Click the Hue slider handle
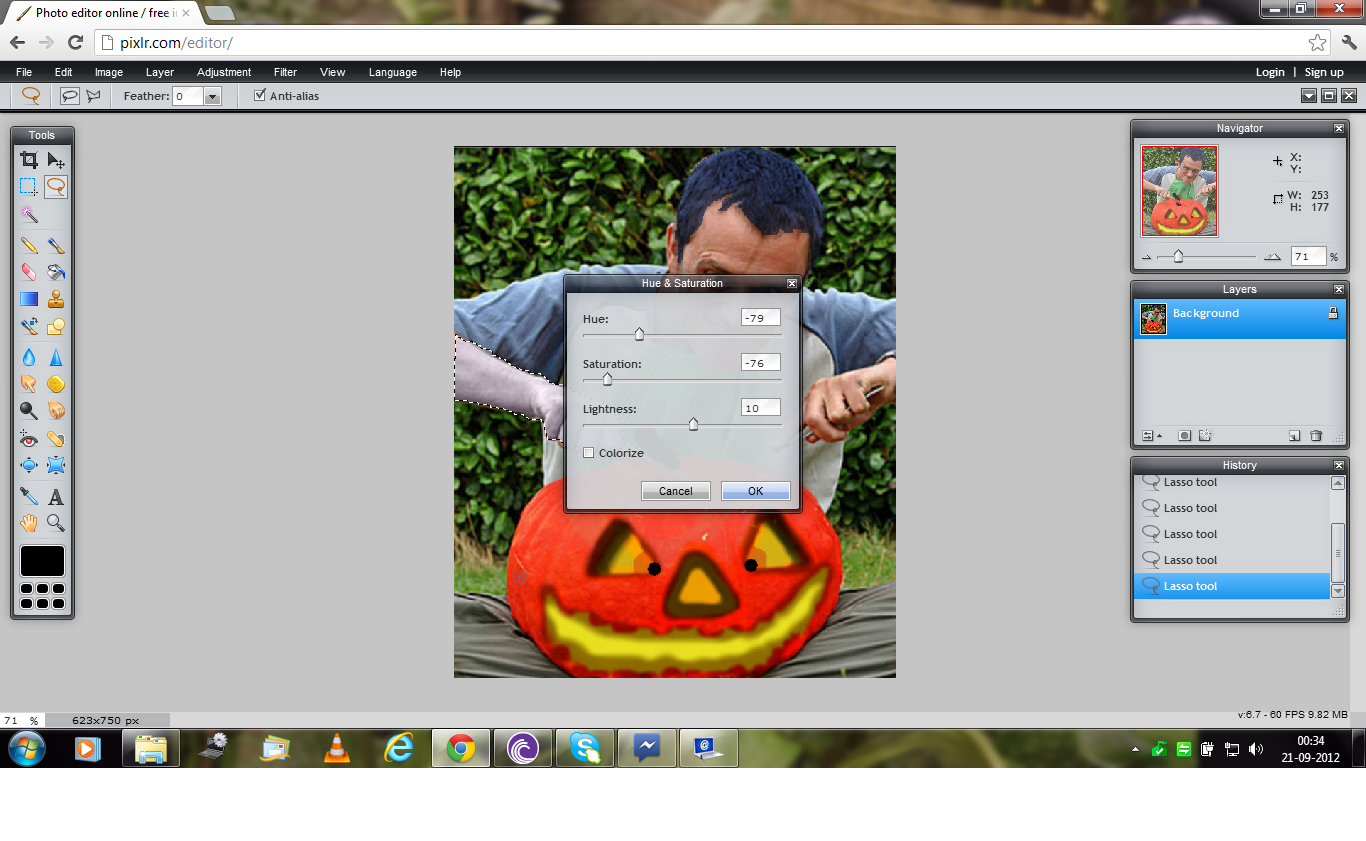 pos(639,334)
